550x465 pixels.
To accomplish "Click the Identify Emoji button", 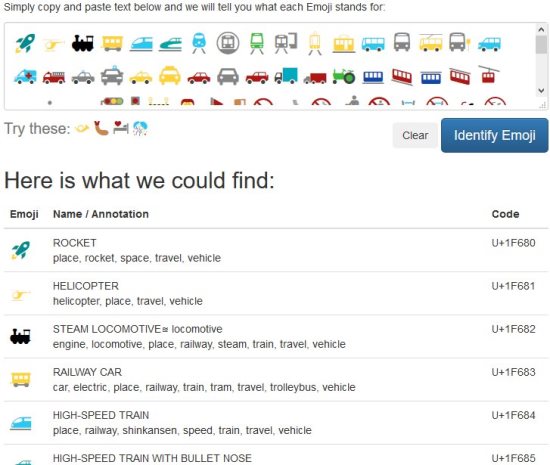I will pos(495,135).
